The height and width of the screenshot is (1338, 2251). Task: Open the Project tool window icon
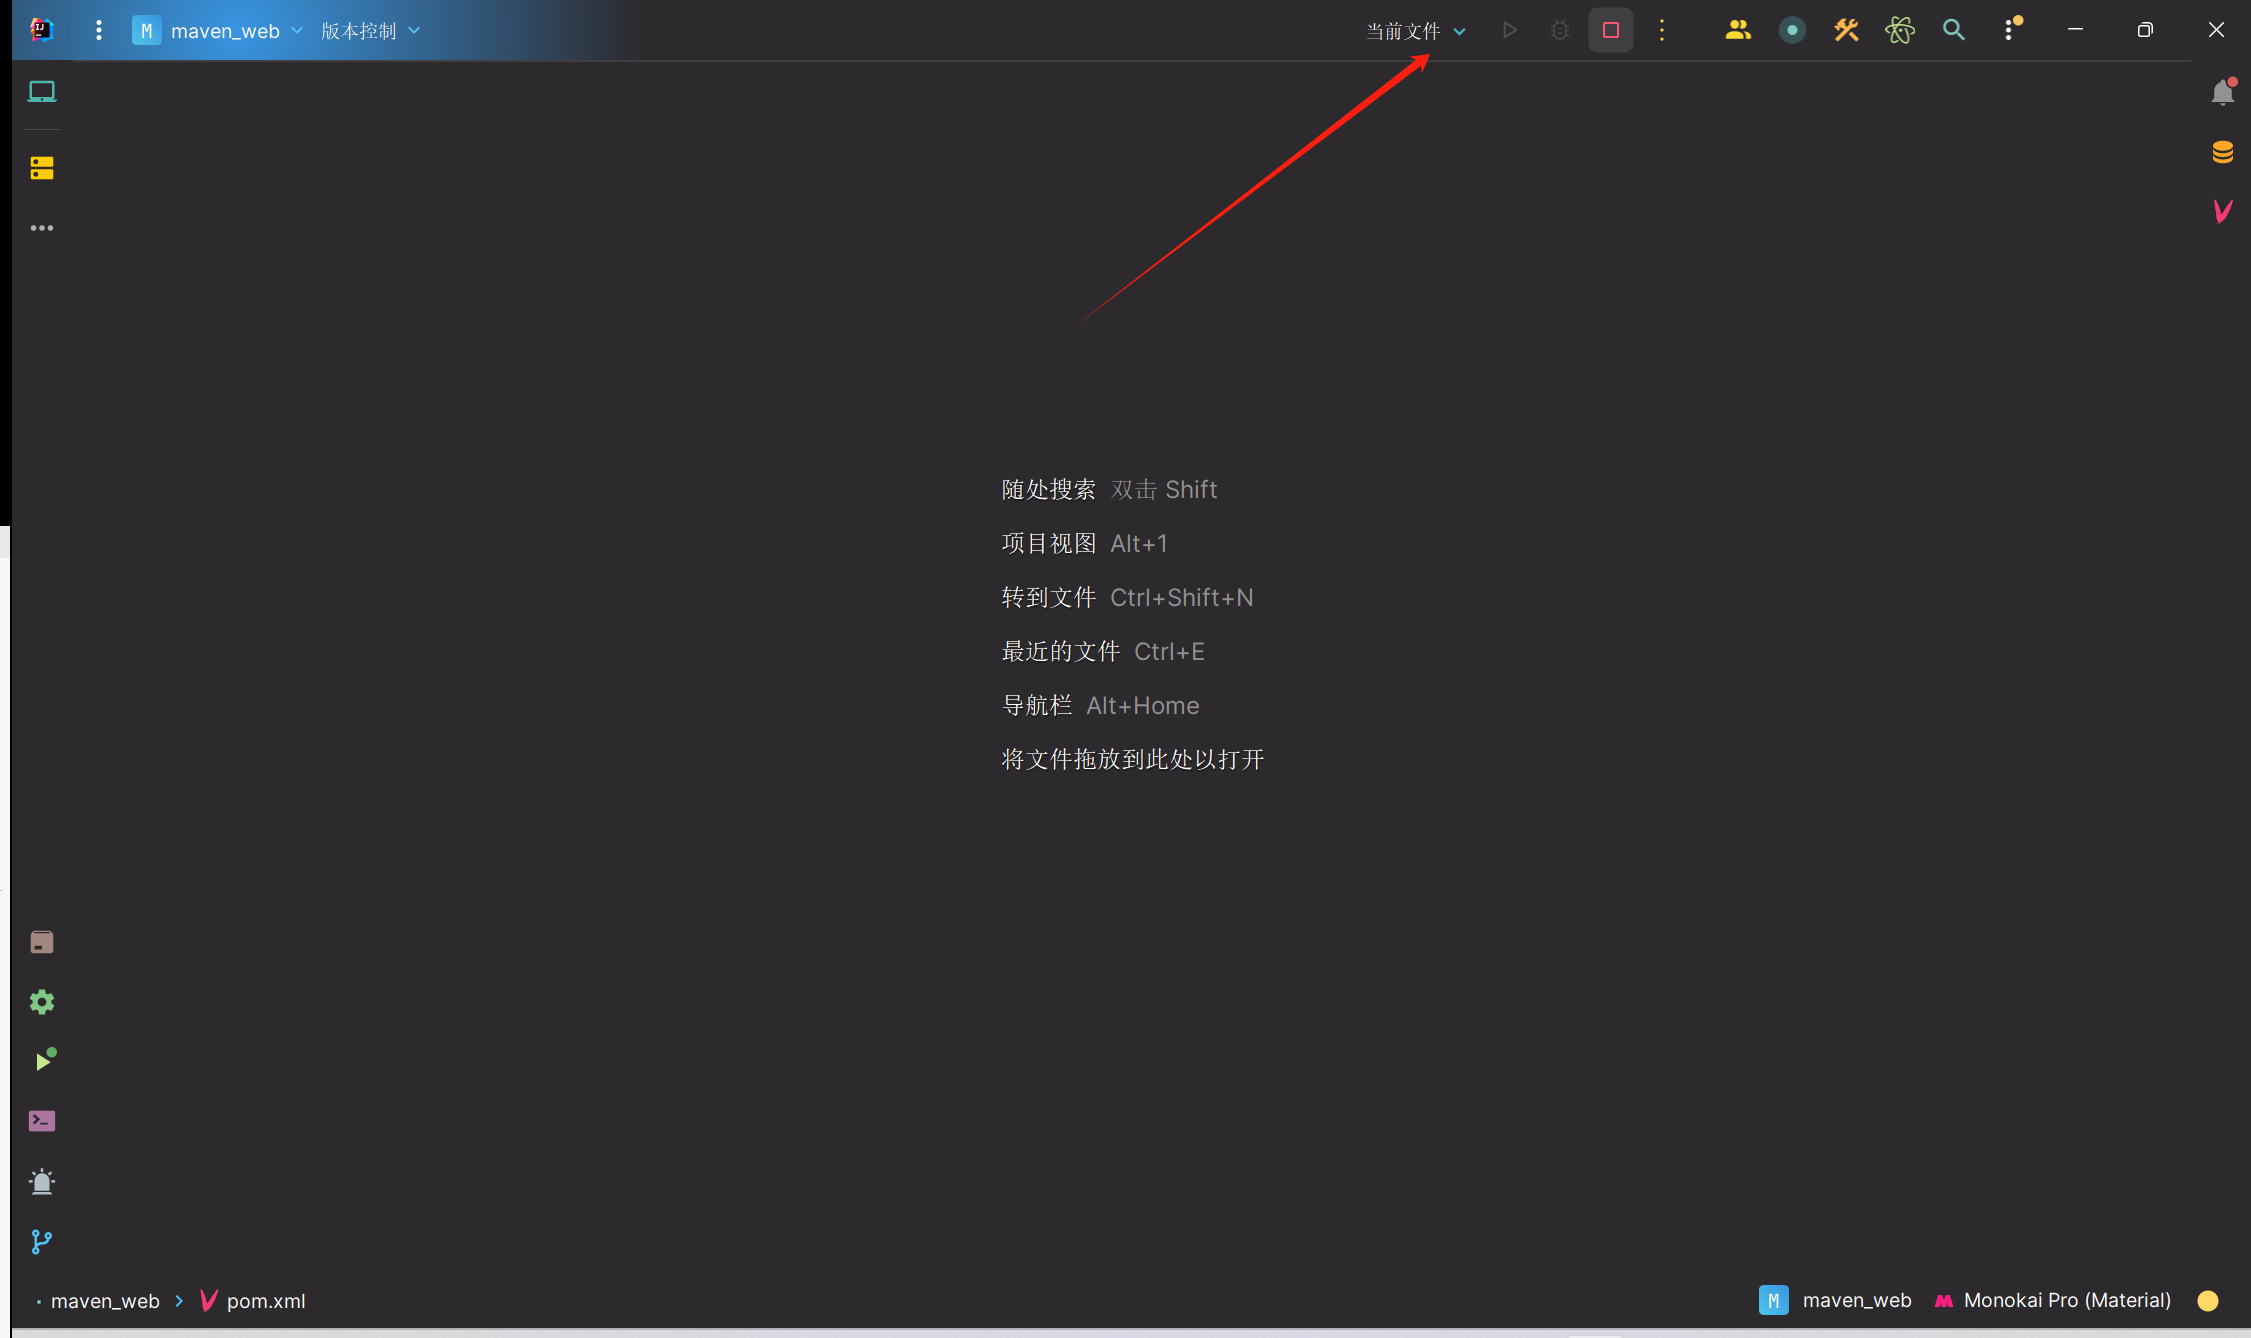click(42, 92)
